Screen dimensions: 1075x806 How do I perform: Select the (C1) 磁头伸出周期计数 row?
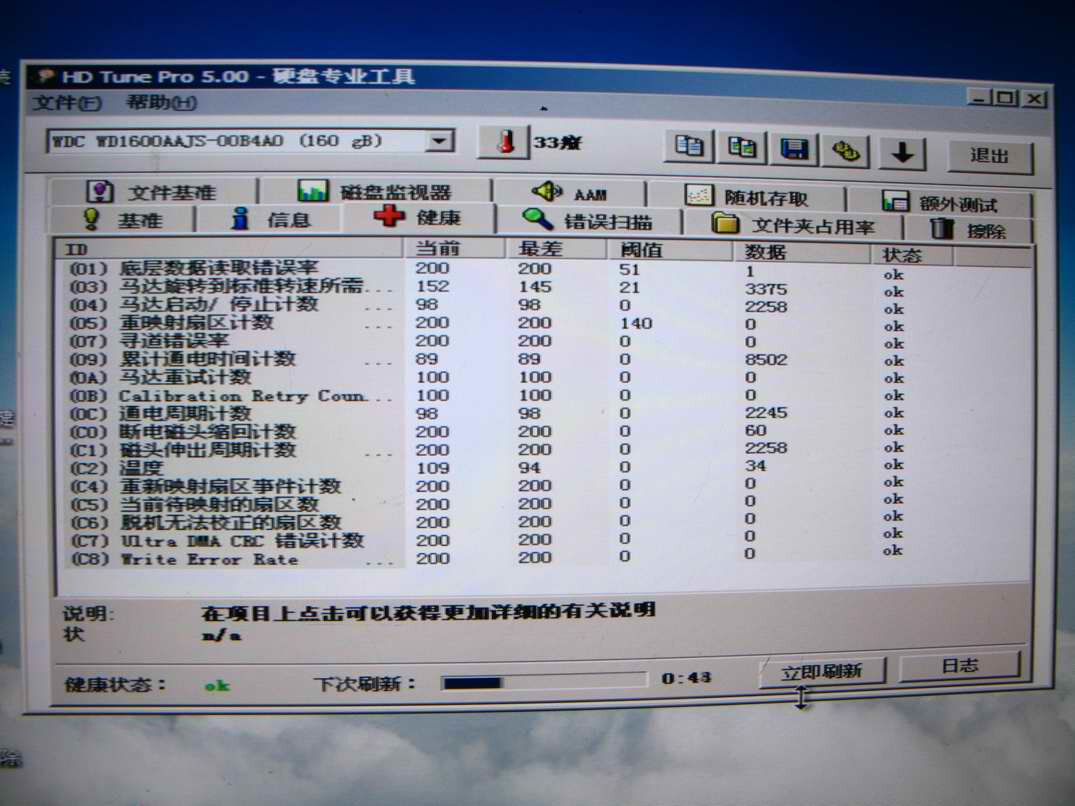click(x=542, y=450)
